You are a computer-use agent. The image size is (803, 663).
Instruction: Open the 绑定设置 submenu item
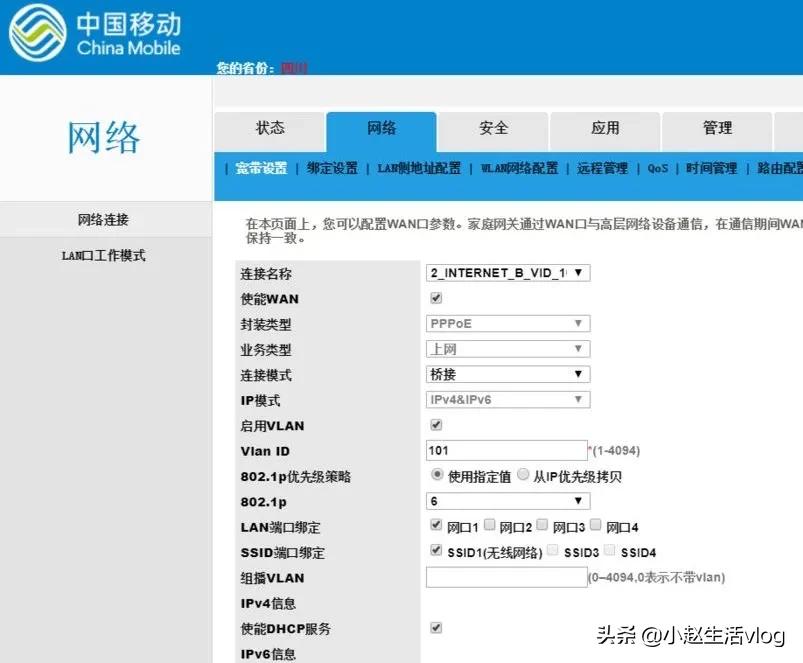click(331, 168)
